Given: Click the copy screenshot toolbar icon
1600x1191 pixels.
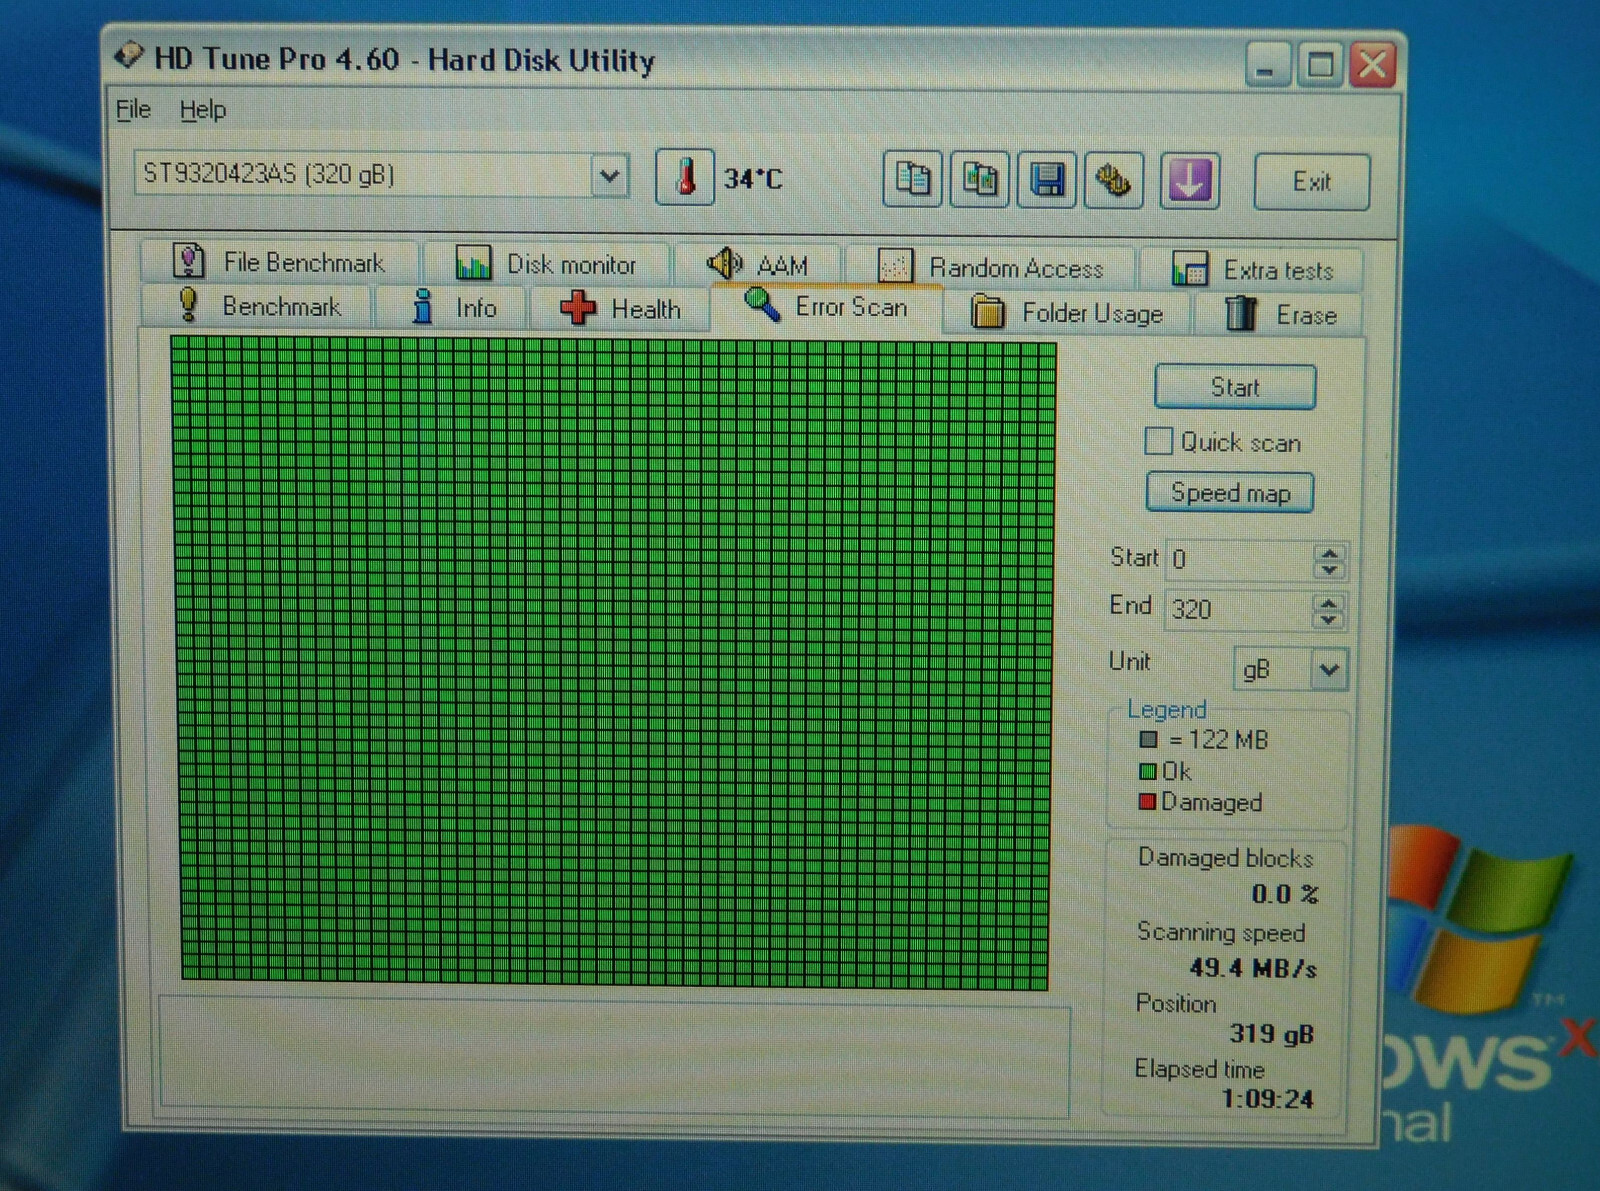Looking at the screenshot, I should [x=979, y=180].
